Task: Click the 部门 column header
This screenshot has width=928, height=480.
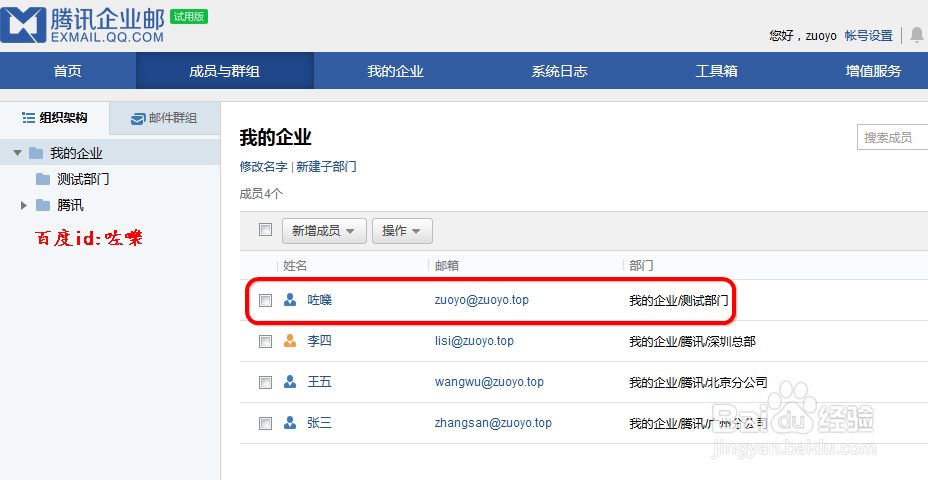Action: point(642,266)
